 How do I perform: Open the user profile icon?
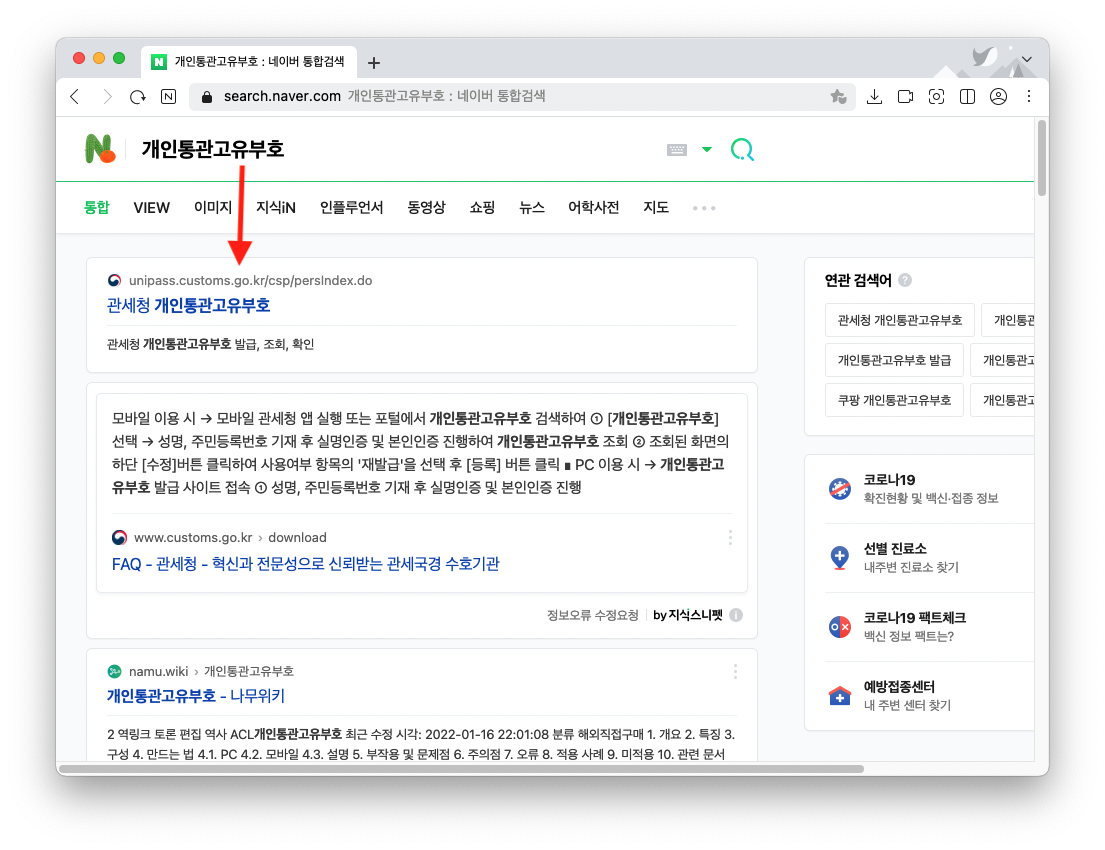[998, 97]
